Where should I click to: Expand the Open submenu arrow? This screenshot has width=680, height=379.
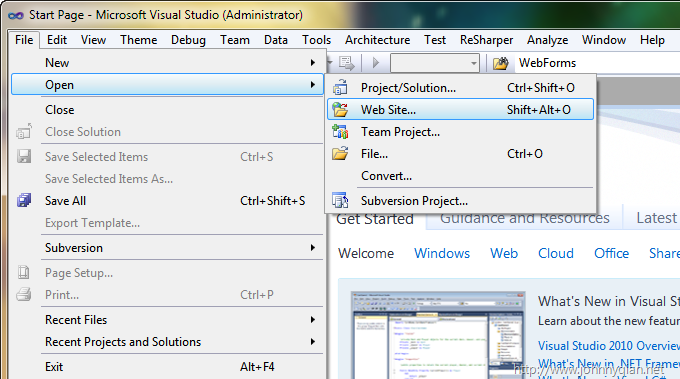313,85
